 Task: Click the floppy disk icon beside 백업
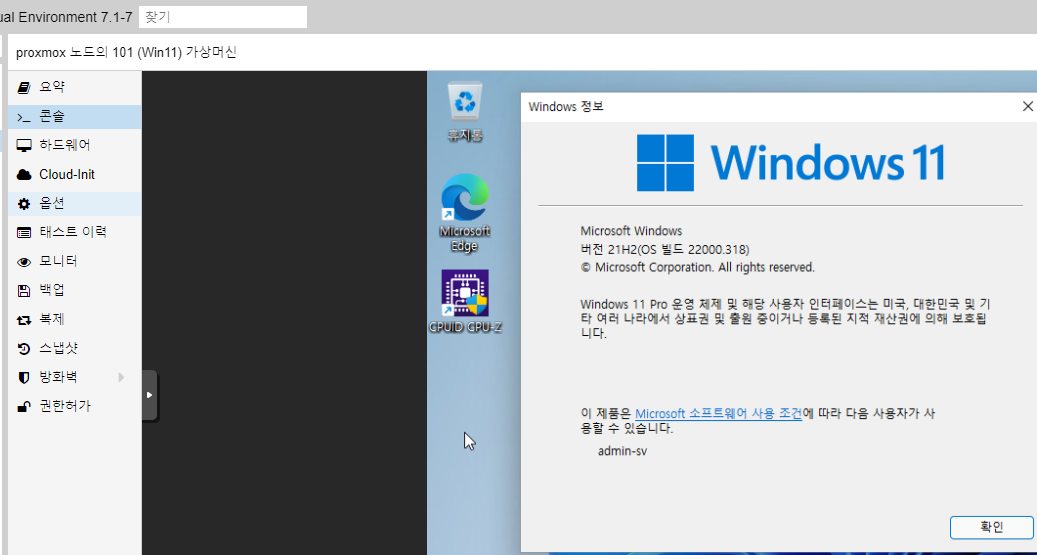pyautogui.click(x=24, y=290)
